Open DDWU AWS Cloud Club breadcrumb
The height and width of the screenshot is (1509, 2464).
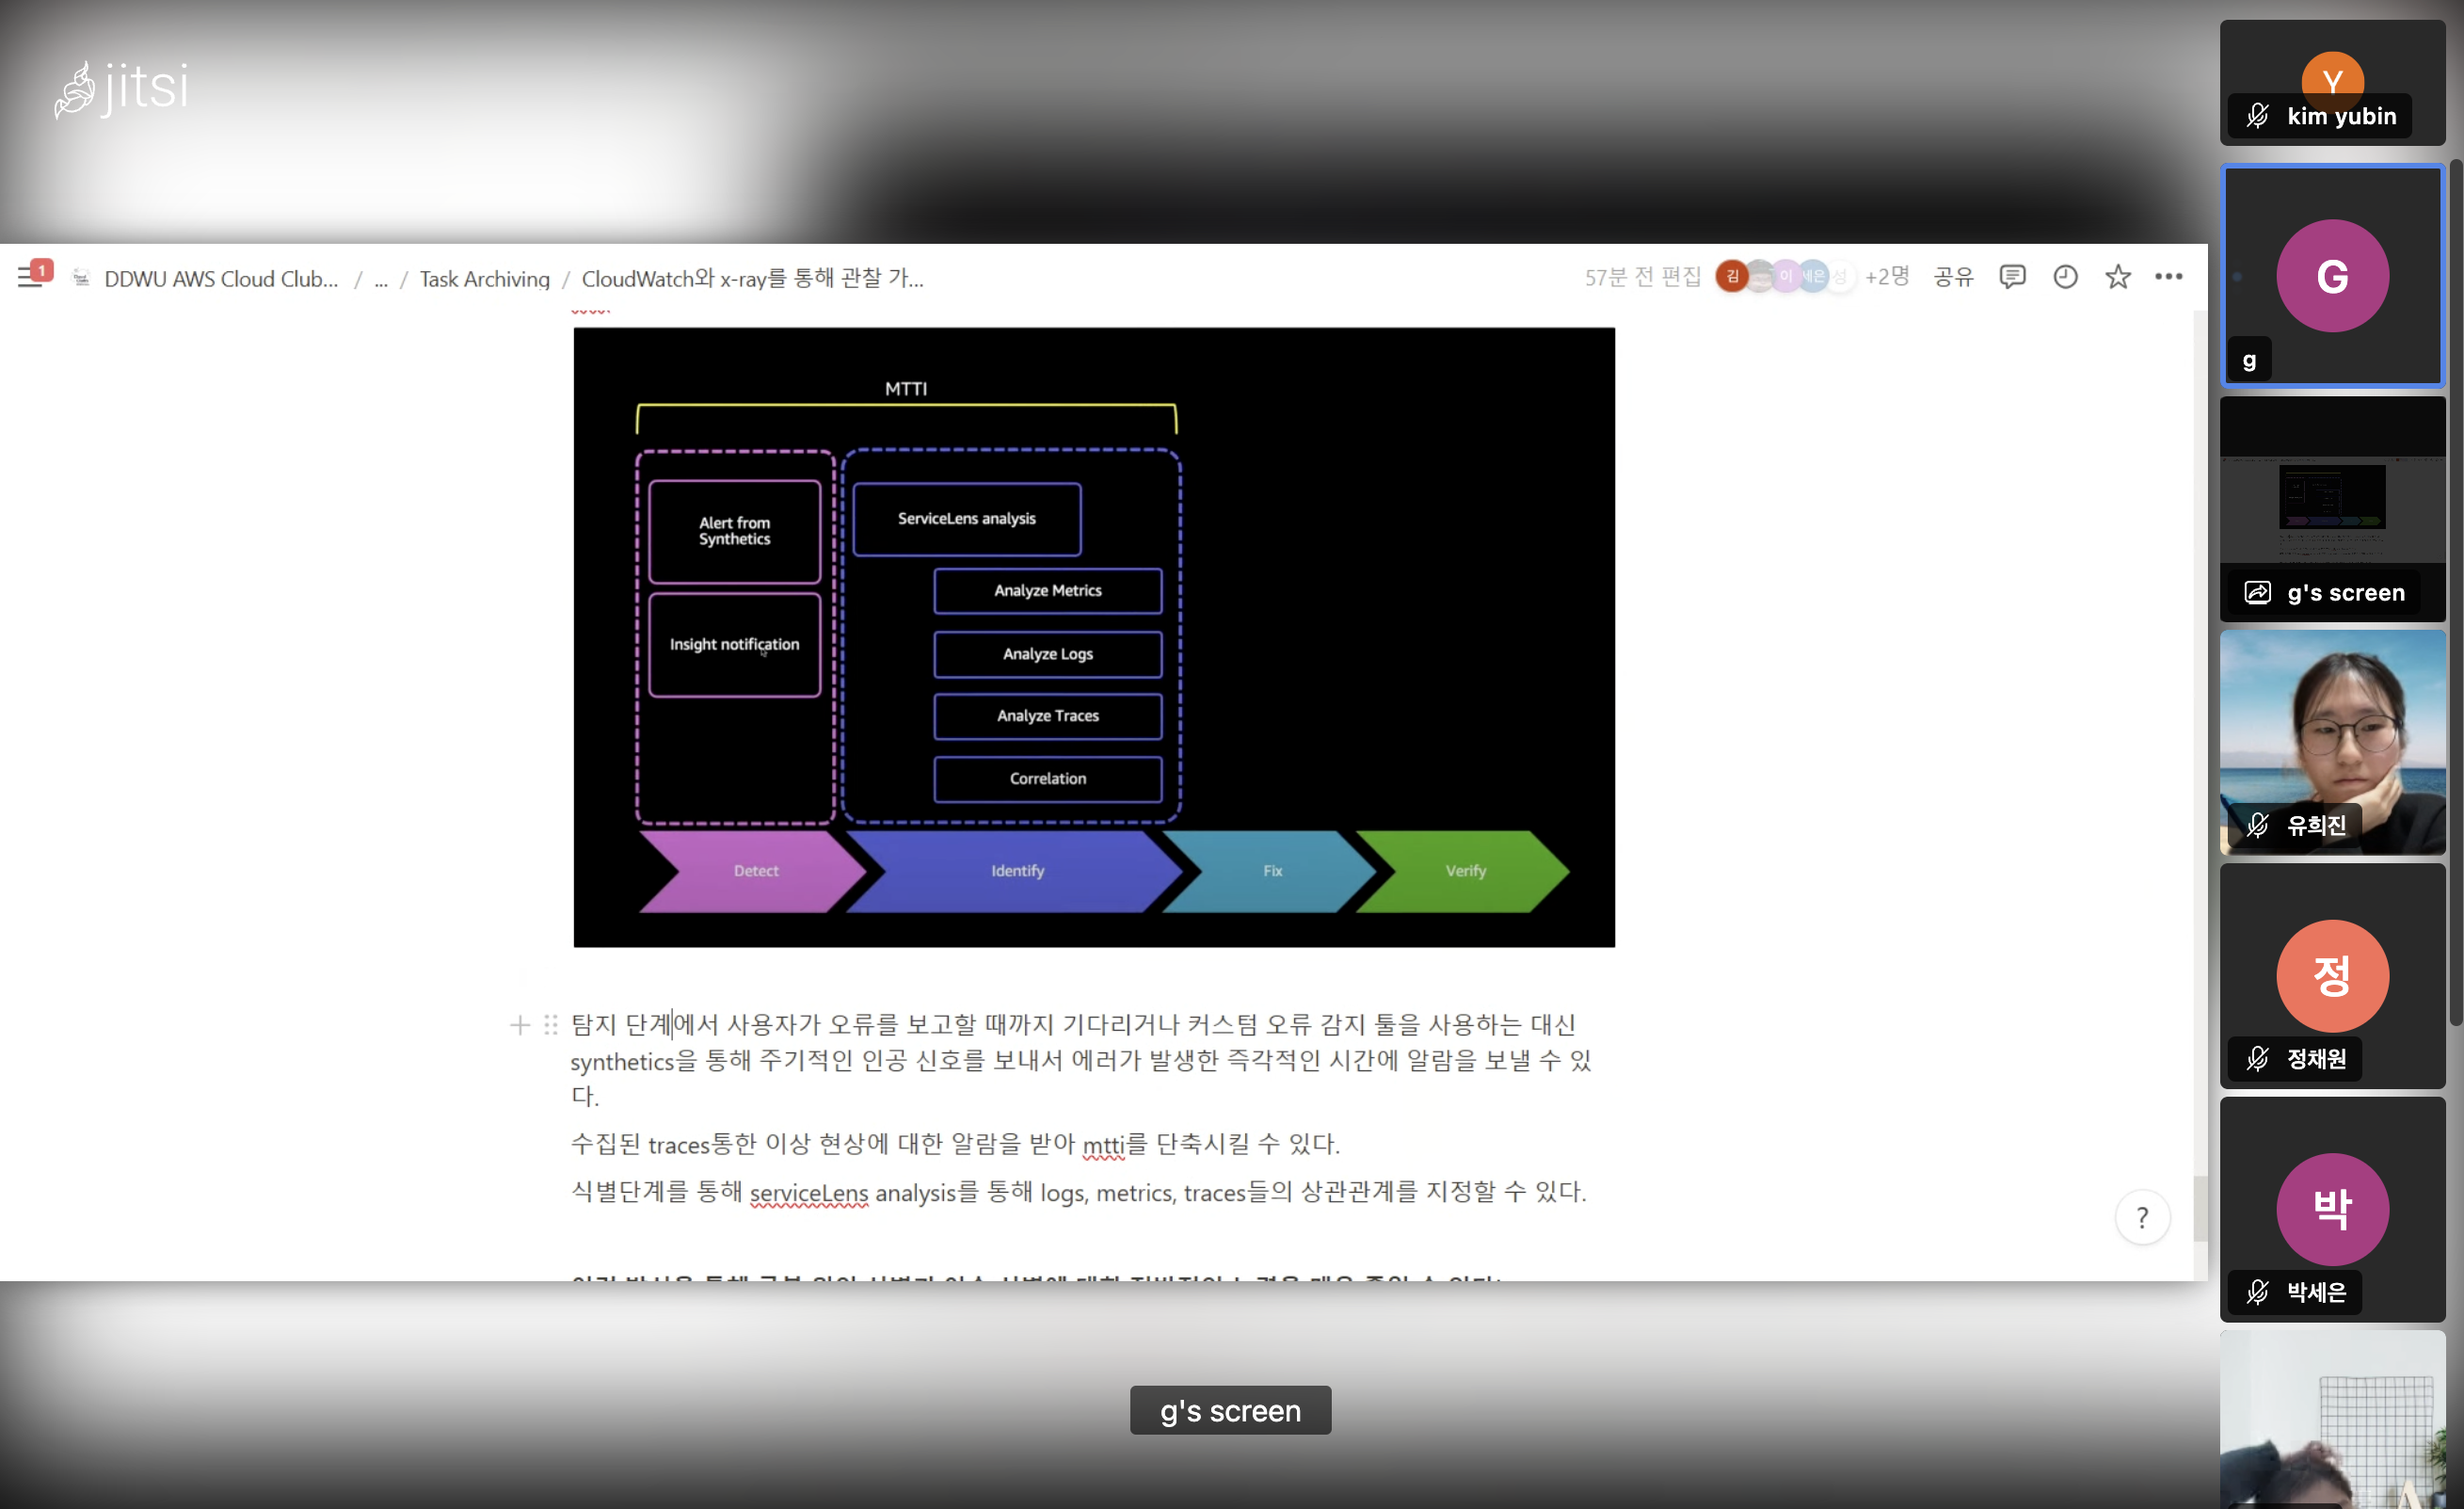tap(221, 279)
